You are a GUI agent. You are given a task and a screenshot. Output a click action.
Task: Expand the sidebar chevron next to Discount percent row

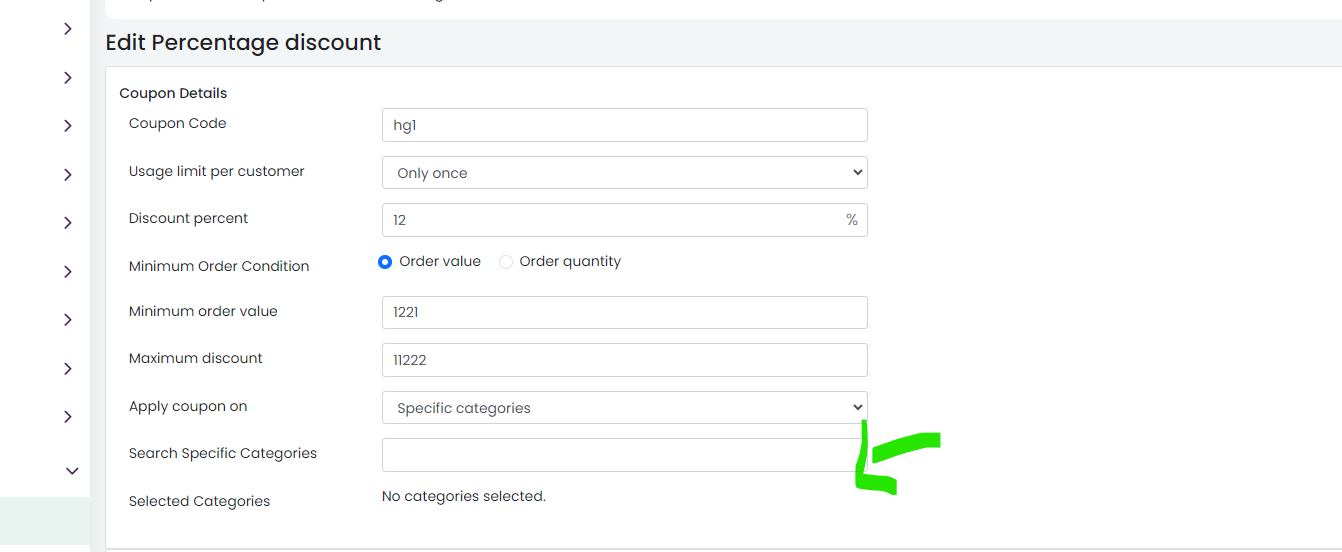coord(68,223)
